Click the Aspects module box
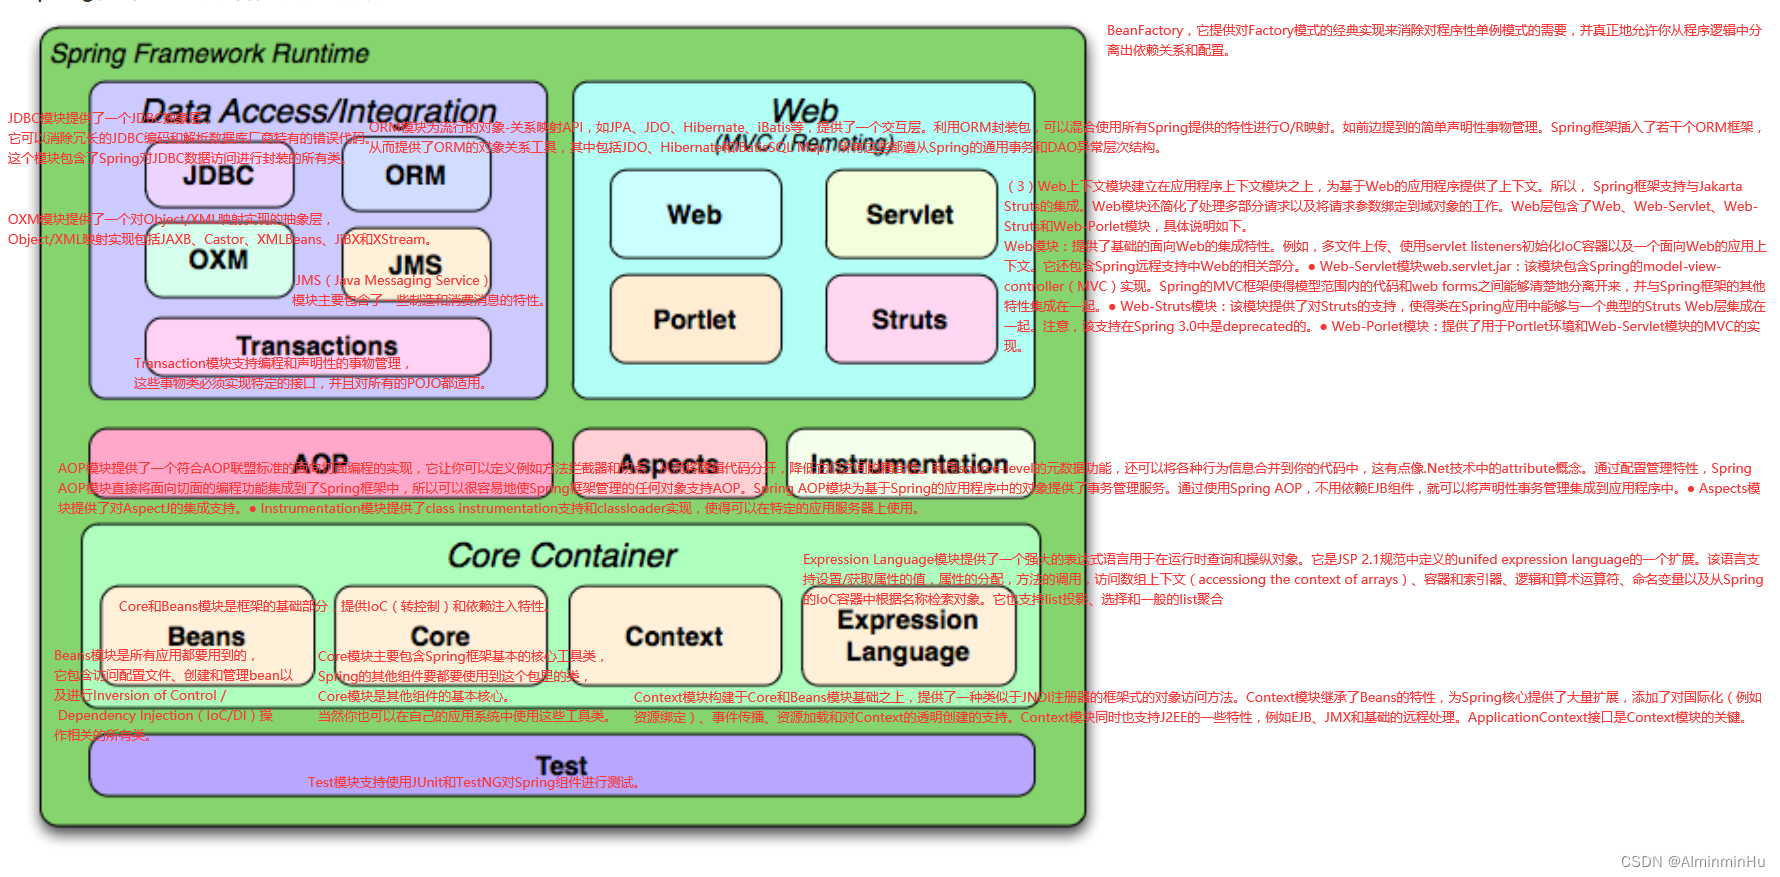Viewport: 1780px width, 877px height. (669, 463)
